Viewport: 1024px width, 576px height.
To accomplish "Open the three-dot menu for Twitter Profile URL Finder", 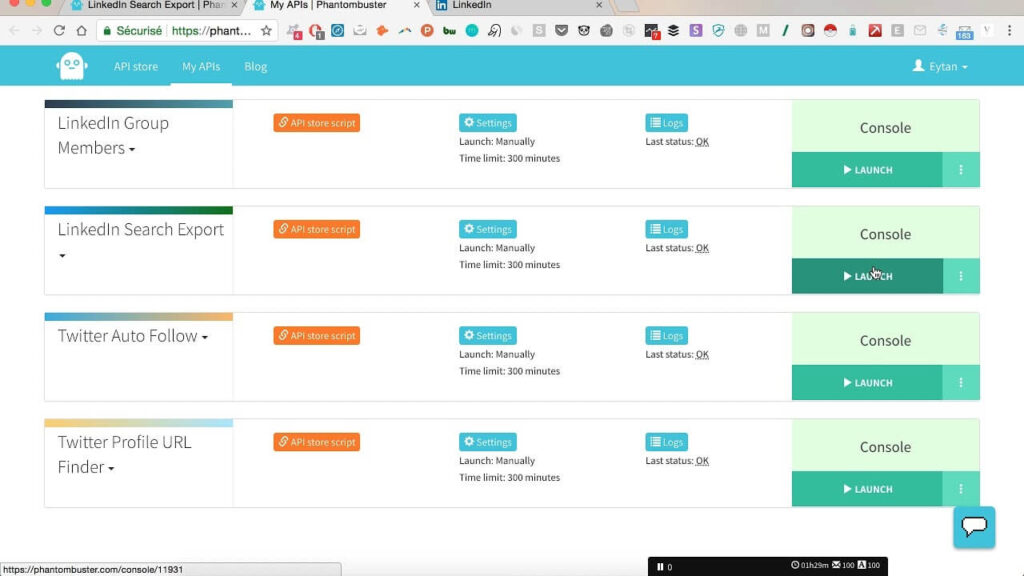I will (961, 489).
